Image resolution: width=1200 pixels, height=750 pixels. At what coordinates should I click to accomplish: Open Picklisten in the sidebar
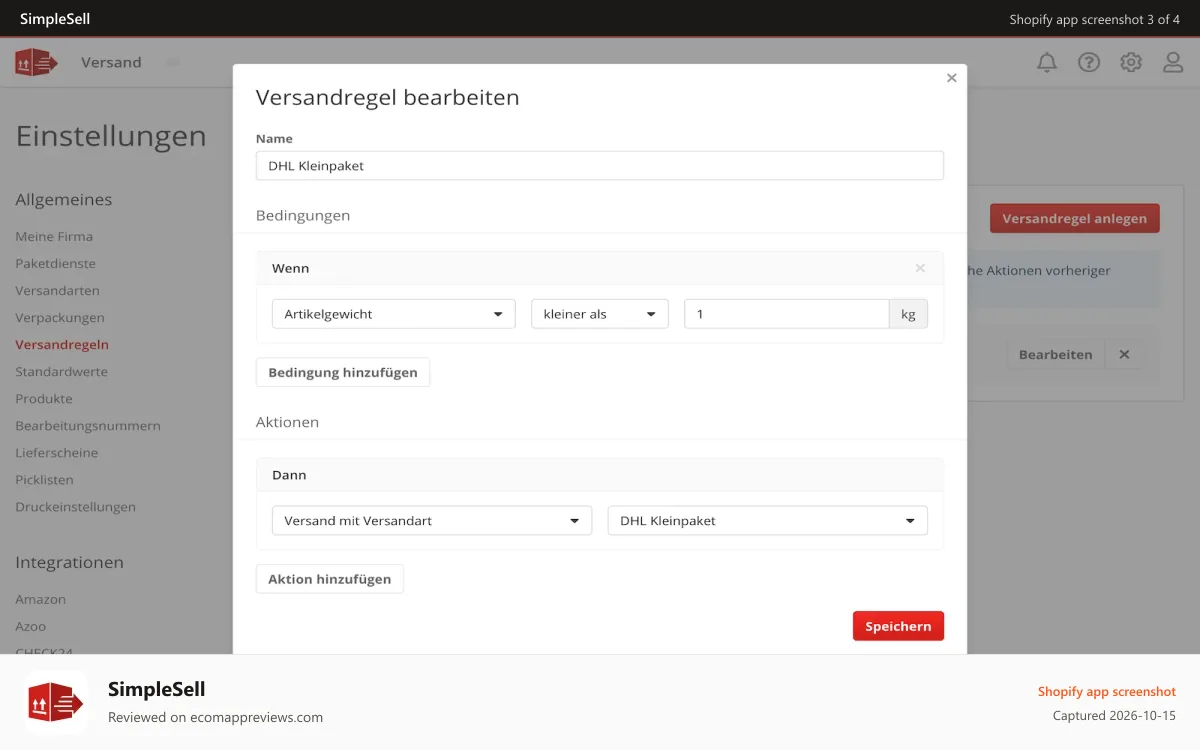click(x=45, y=480)
